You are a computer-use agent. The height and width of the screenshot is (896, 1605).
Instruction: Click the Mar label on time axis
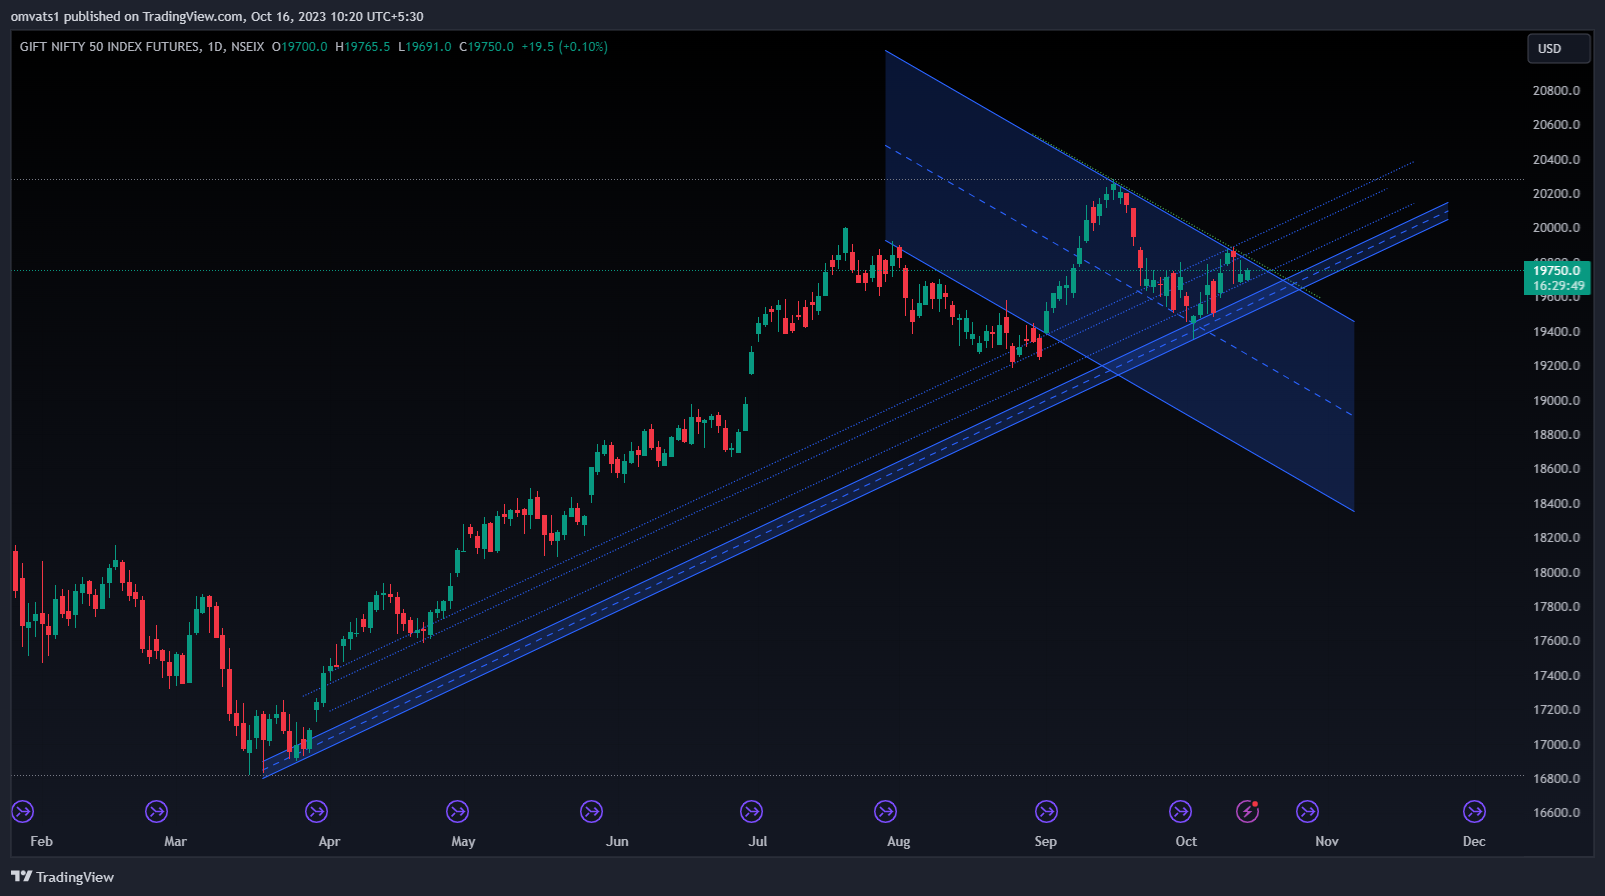click(175, 841)
